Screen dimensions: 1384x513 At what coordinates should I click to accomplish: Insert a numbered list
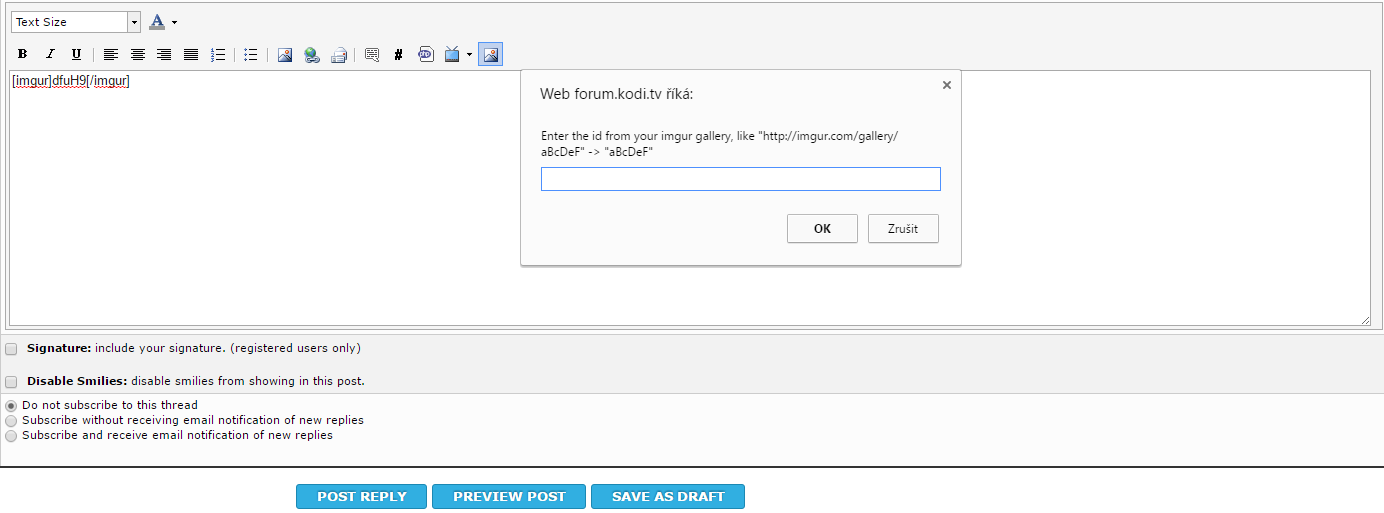point(218,55)
